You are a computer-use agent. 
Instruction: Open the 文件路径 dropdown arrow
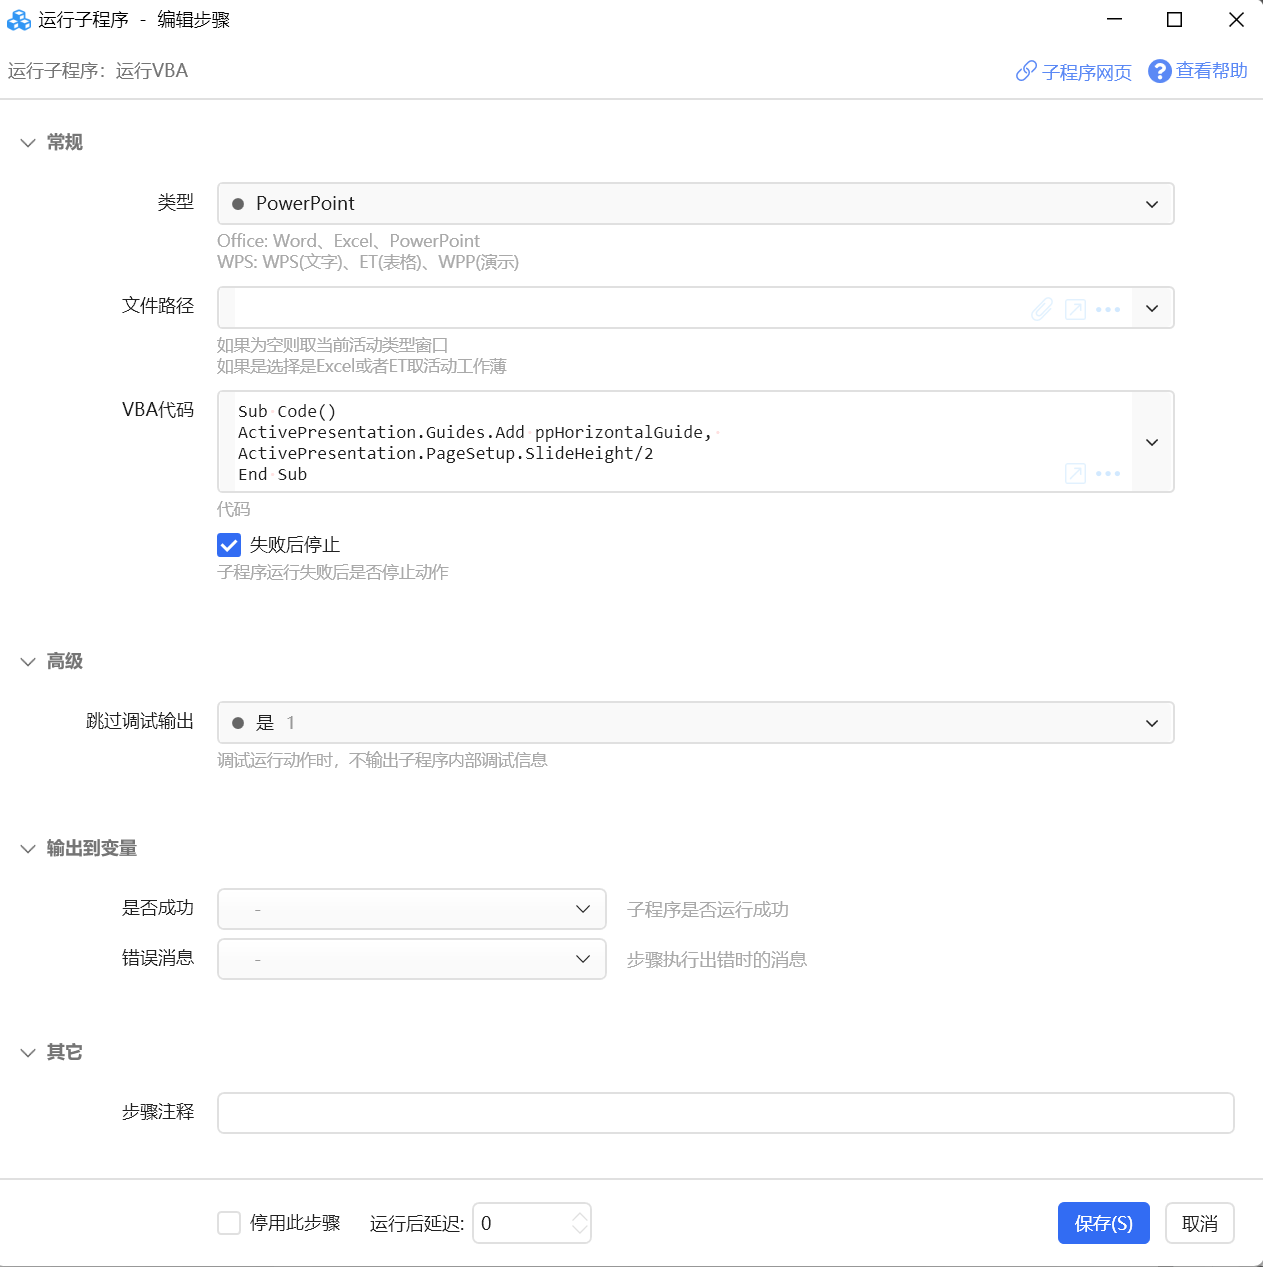click(x=1152, y=308)
